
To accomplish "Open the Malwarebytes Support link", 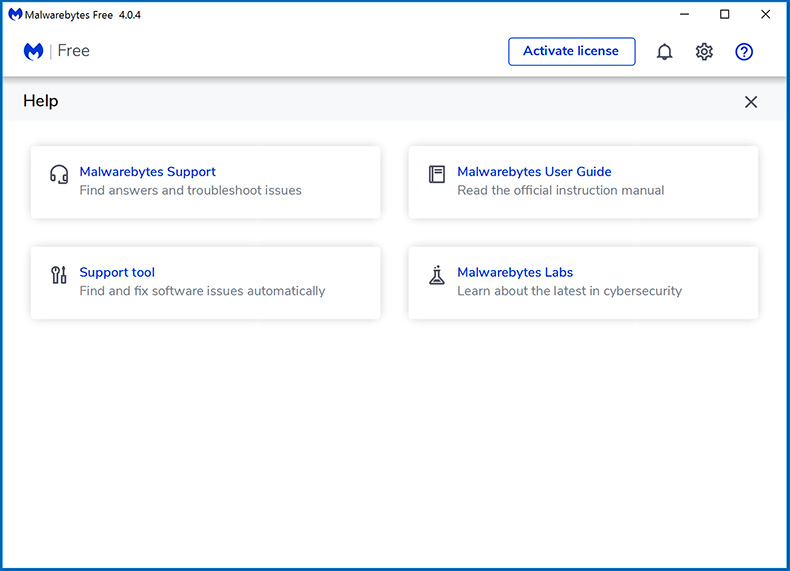I will 148,172.
